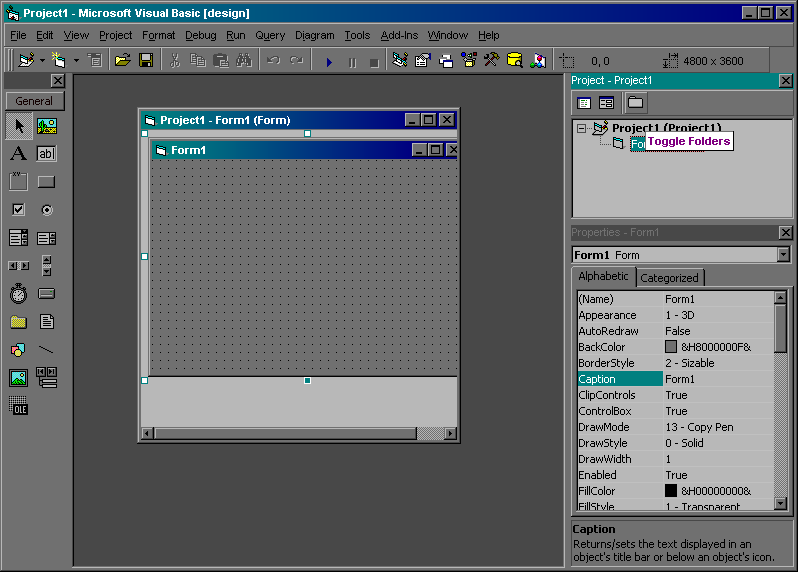Click the Break pause button

[x=352, y=62]
